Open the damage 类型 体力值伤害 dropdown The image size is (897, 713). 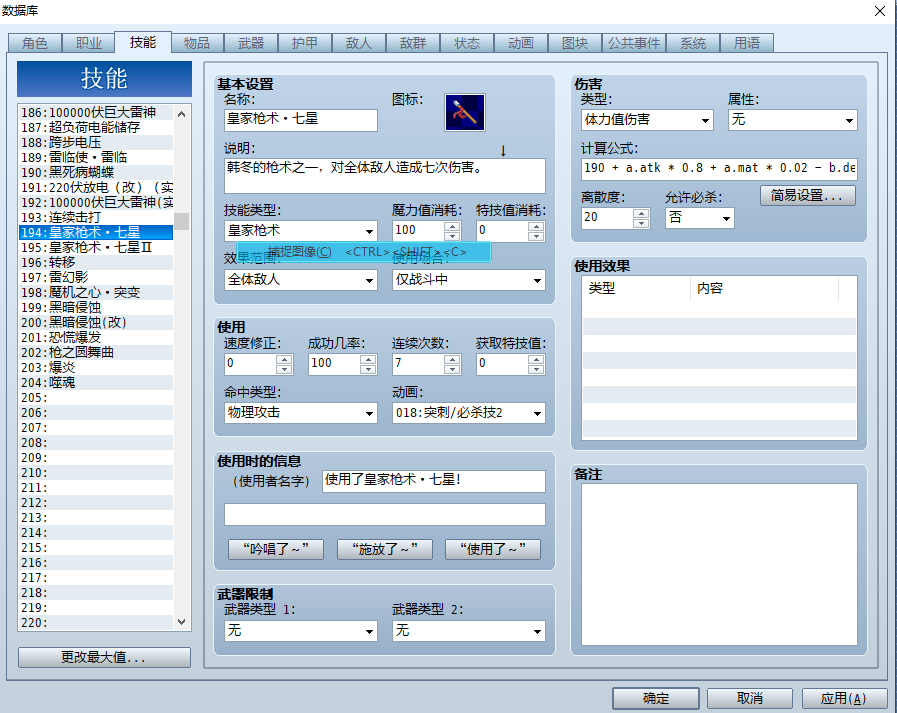point(647,120)
